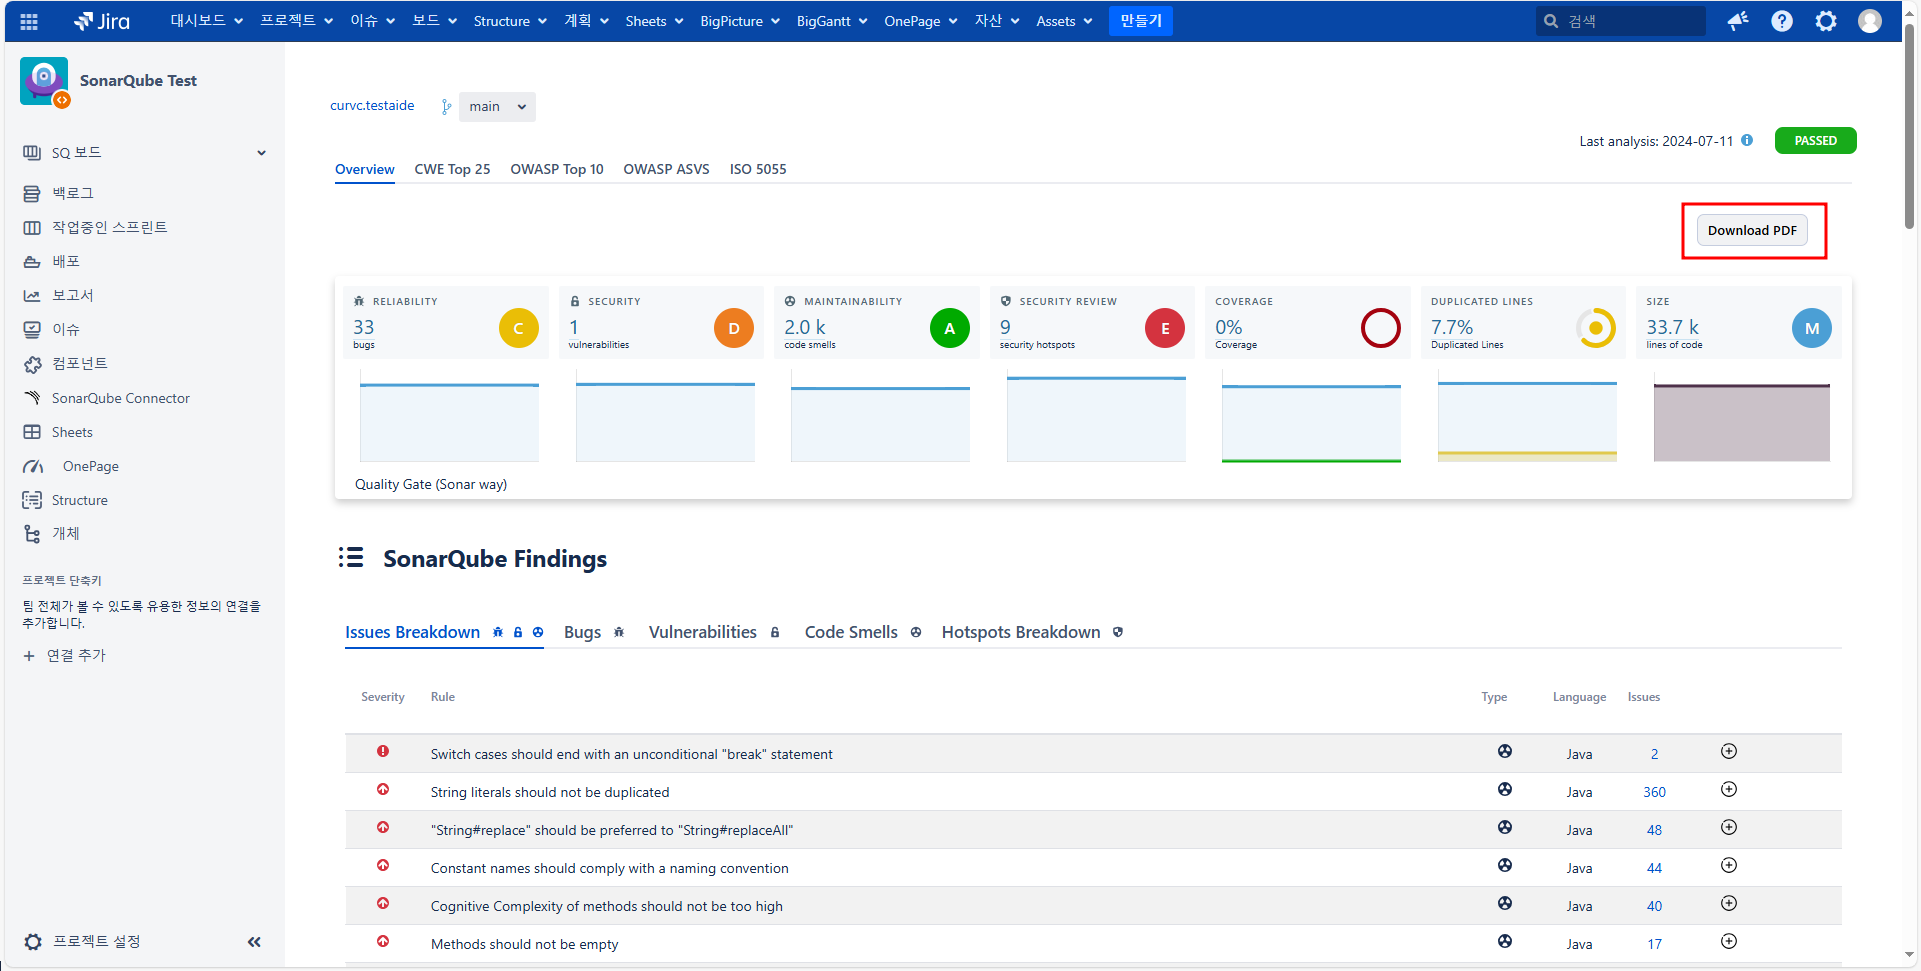Open the 프로젝트 dropdown menu
Image resolution: width=1921 pixels, height=971 pixels.
click(296, 21)
